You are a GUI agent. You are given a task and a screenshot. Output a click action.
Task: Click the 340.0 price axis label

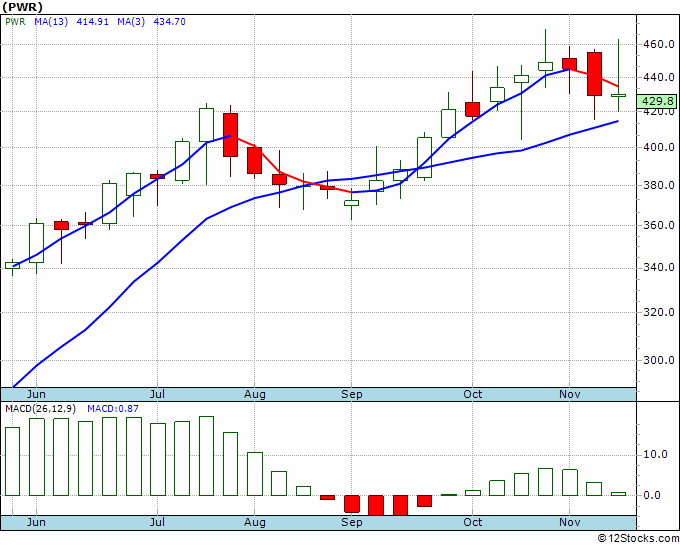coord(658,268)
